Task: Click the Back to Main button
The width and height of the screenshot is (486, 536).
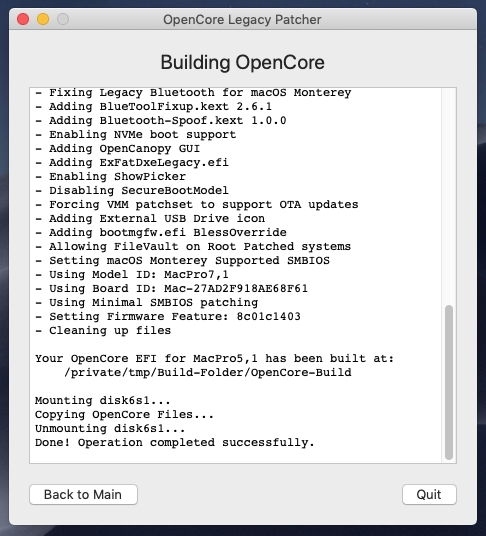Action: pyautogui.click(x=83, y=494)
